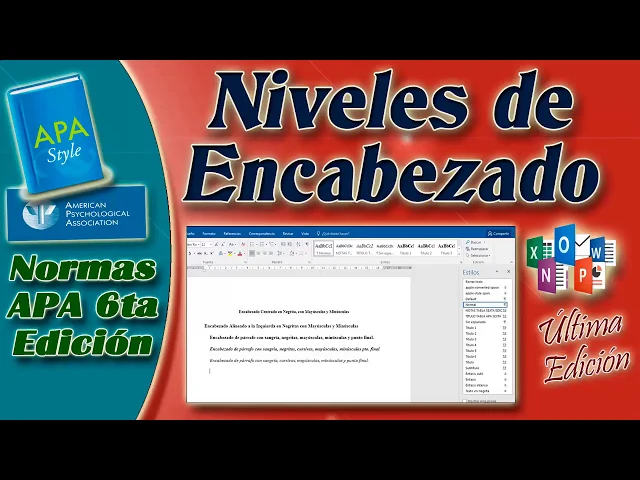Click the change case Aa icon
640x480 pixels.
point(232,244)
